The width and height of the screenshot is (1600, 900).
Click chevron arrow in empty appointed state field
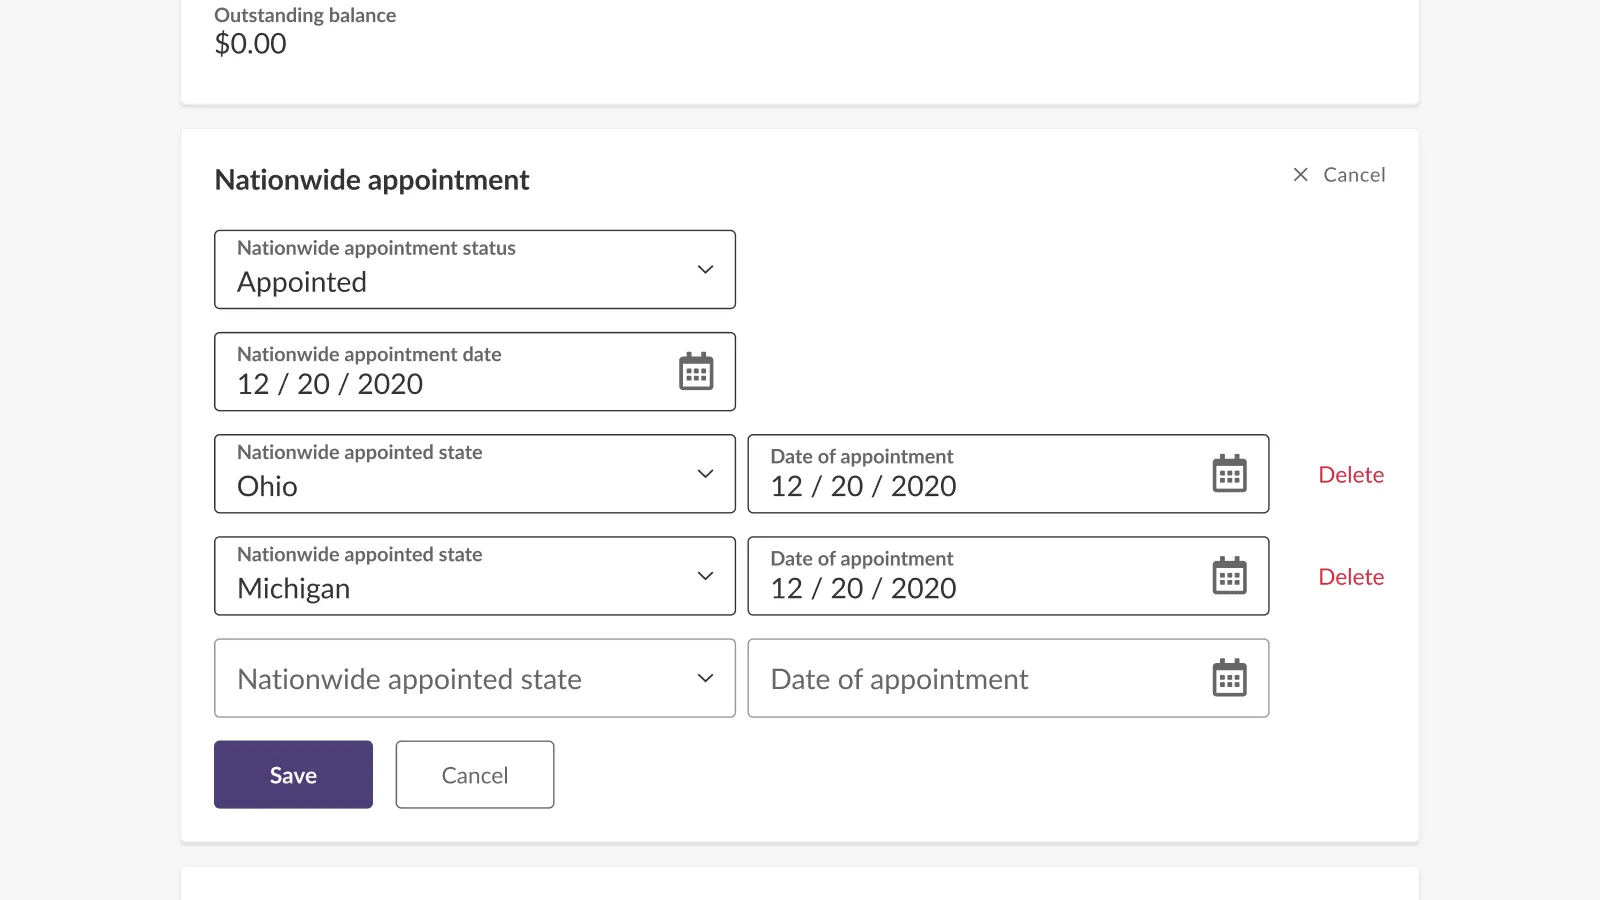(705, 678)
